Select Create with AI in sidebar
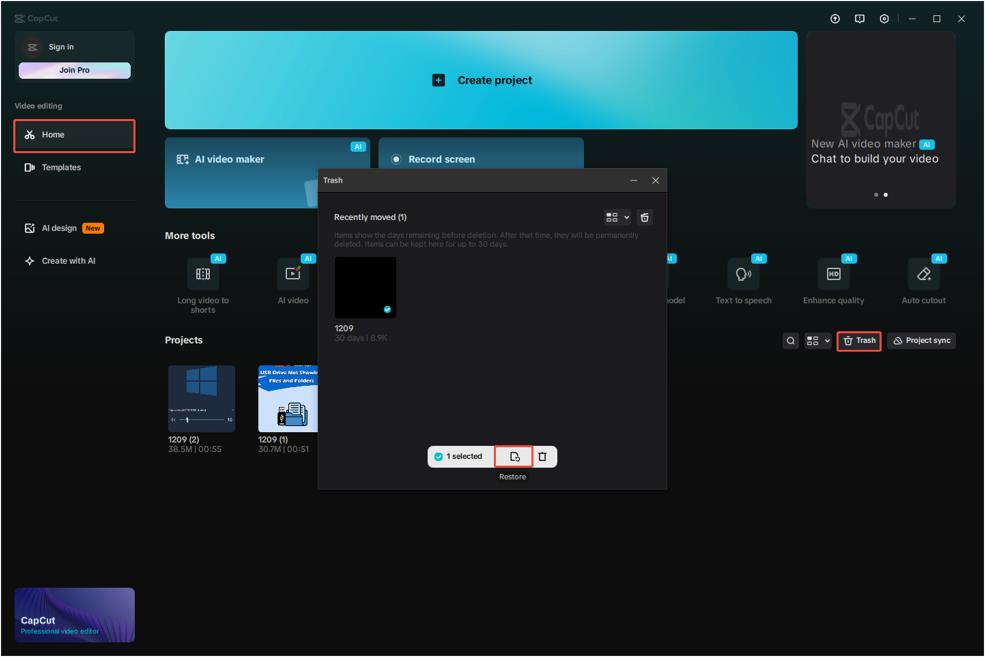This screenshot has width=985, height=657. coord(74,261)
